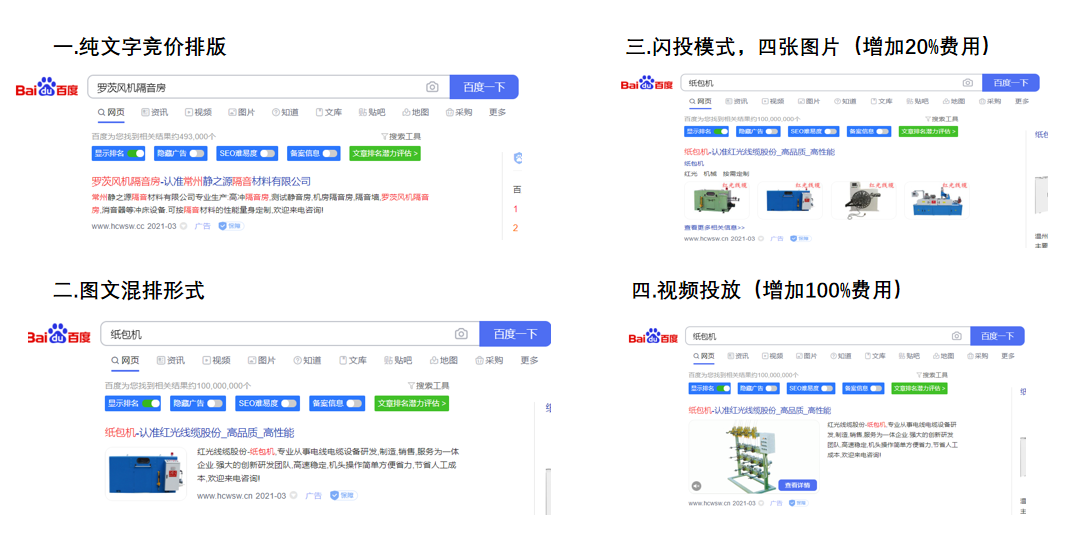
Task: Expand 文章排名潜力评估 in the 罗茨风机隔音房 panel
Action: 384,154
